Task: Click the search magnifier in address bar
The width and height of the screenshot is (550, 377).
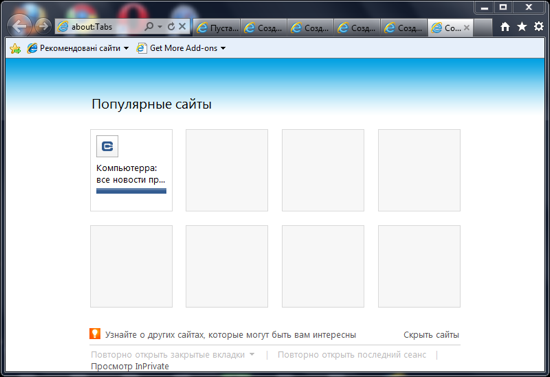Action: pyautogui.click(x=149, y=26)
